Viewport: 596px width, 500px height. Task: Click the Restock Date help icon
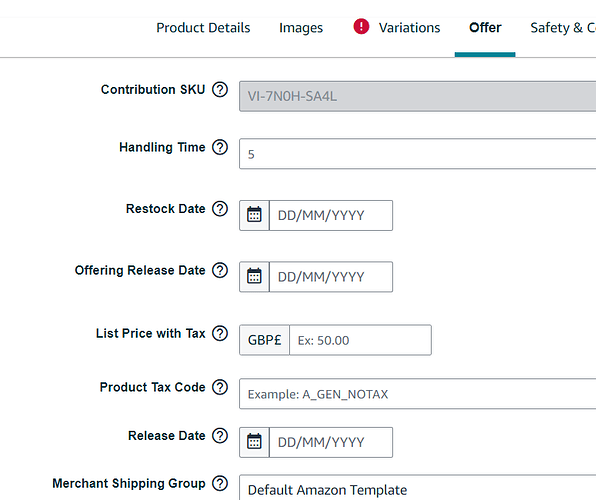(220, 209)
